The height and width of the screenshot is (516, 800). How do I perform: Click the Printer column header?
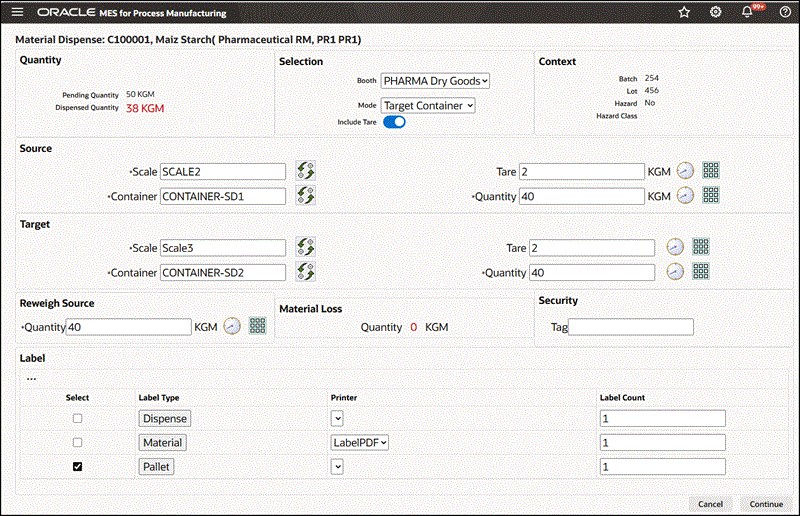click(343, 398)
